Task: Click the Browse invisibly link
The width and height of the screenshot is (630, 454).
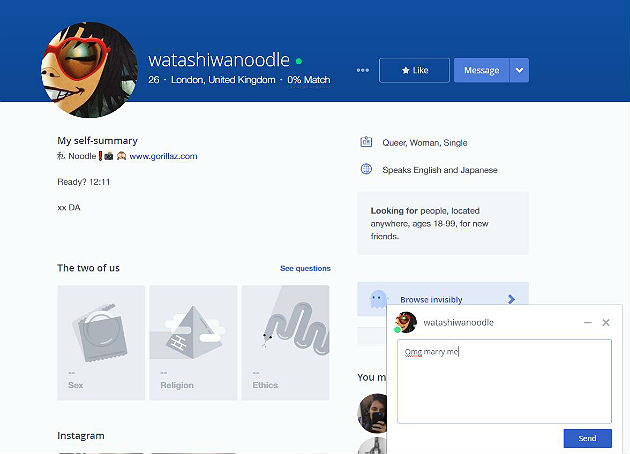Action: click(431, 300)
